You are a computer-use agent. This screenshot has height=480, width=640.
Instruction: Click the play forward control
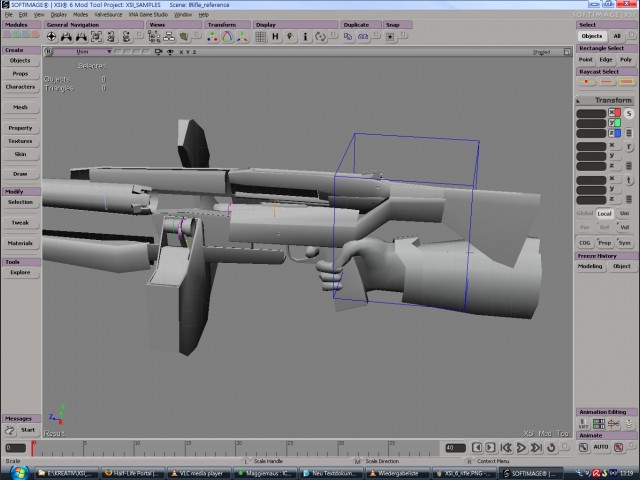point(521,448)
